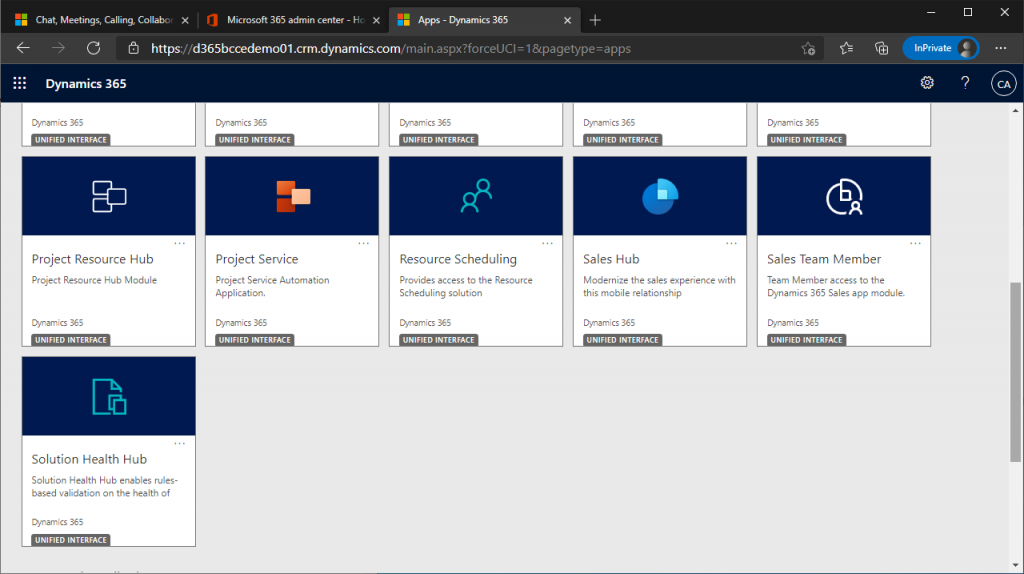Open browser Settings and more ellipsis
This screenshot has width=1024, height=574.
click(x=1000, y=48)
